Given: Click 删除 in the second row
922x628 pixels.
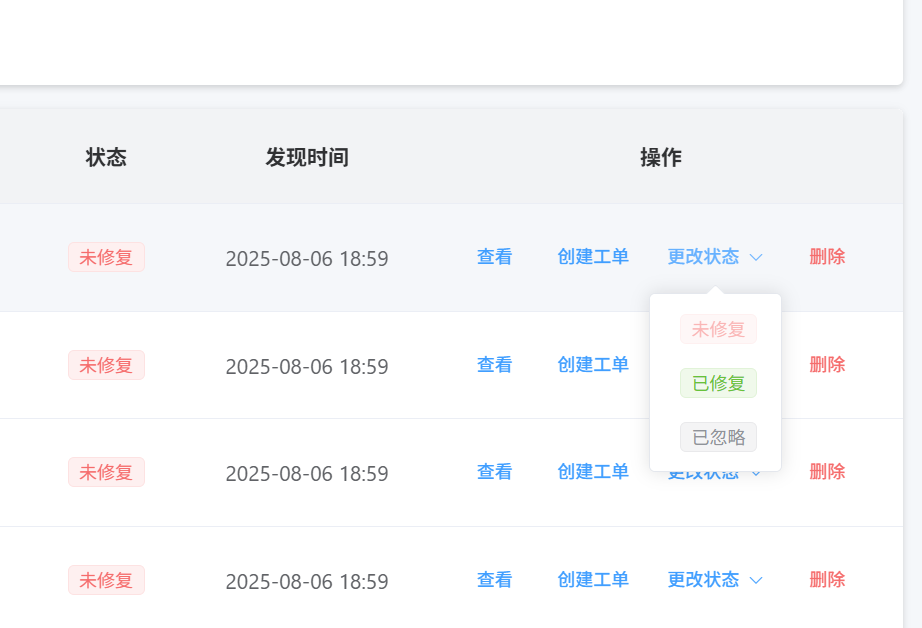Looking at the screenshot, I should pyautogui.click(x=827, y=365).
